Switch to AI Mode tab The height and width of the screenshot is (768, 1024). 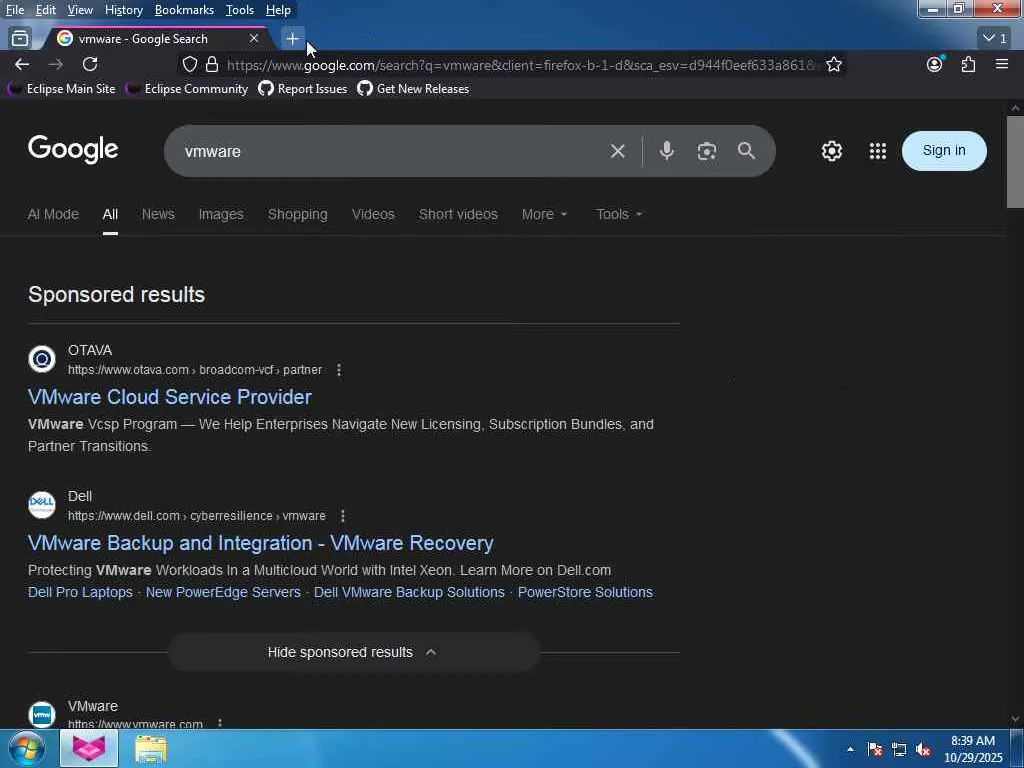[x=53, y=214]
